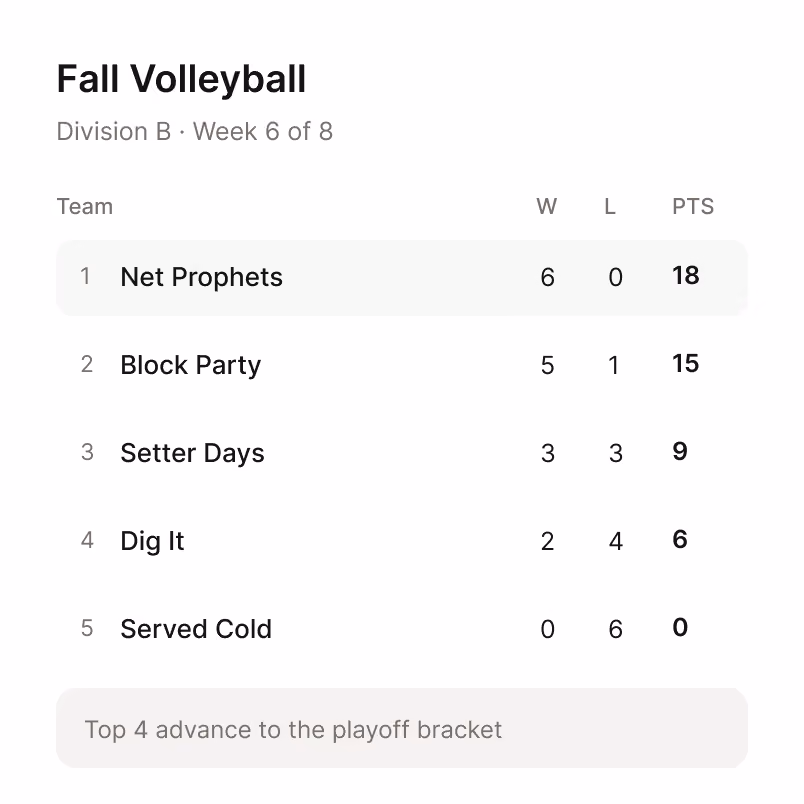Image resolution: width=804 pixels, height=804 pixels.
Task: Click rank number 5 beside Served Cold
Action: coord(87,629)
